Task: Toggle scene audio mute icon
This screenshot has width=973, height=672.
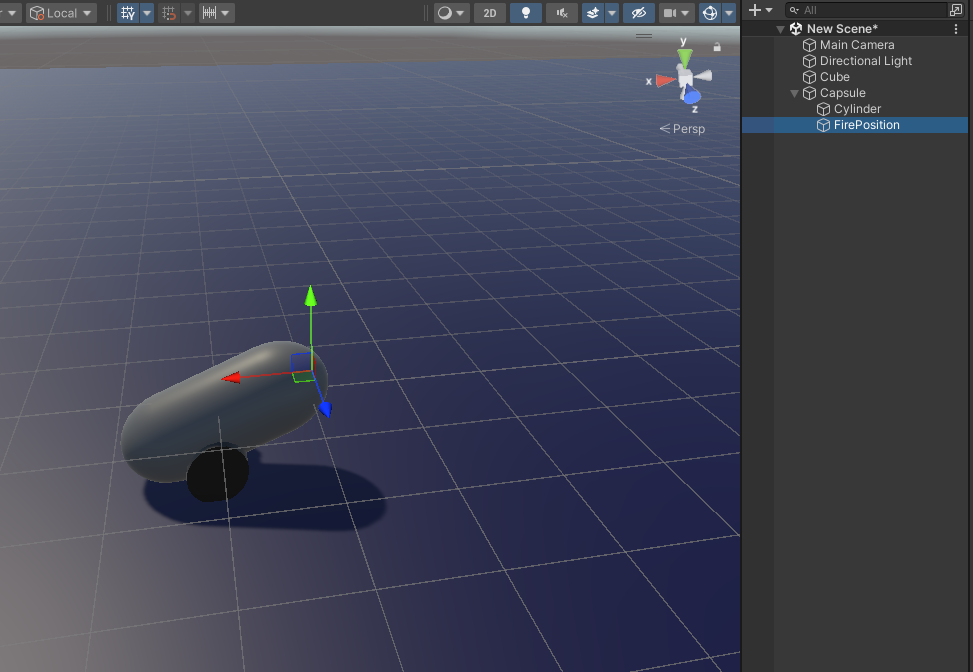Action: [x=562, y=13]
